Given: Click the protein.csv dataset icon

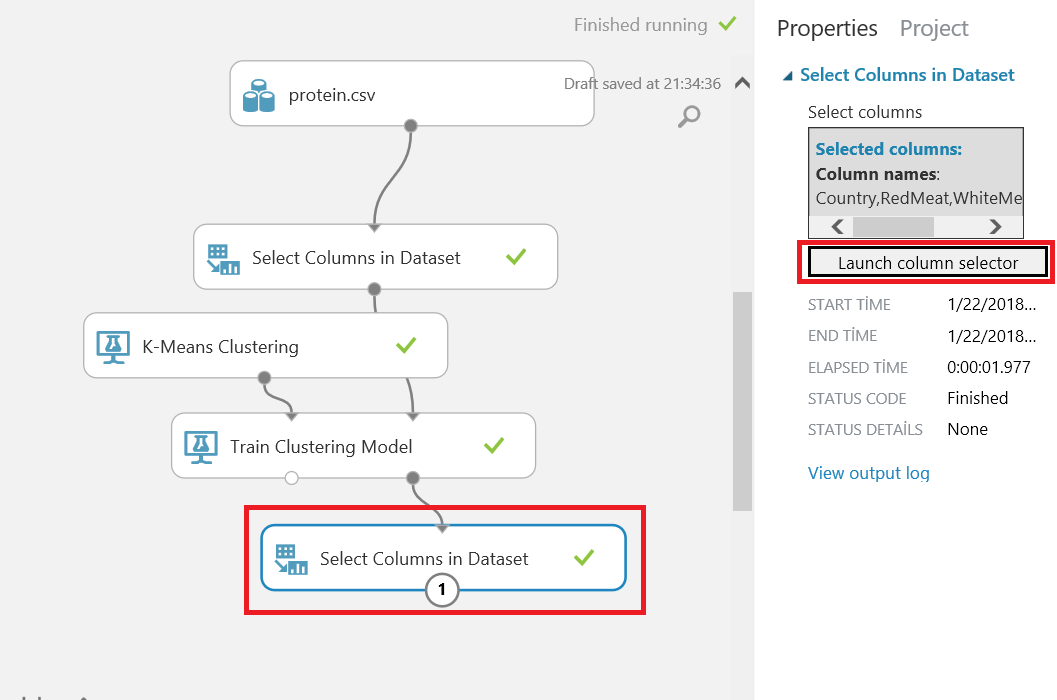Looking at the screenshot, I should coord(259,96).
